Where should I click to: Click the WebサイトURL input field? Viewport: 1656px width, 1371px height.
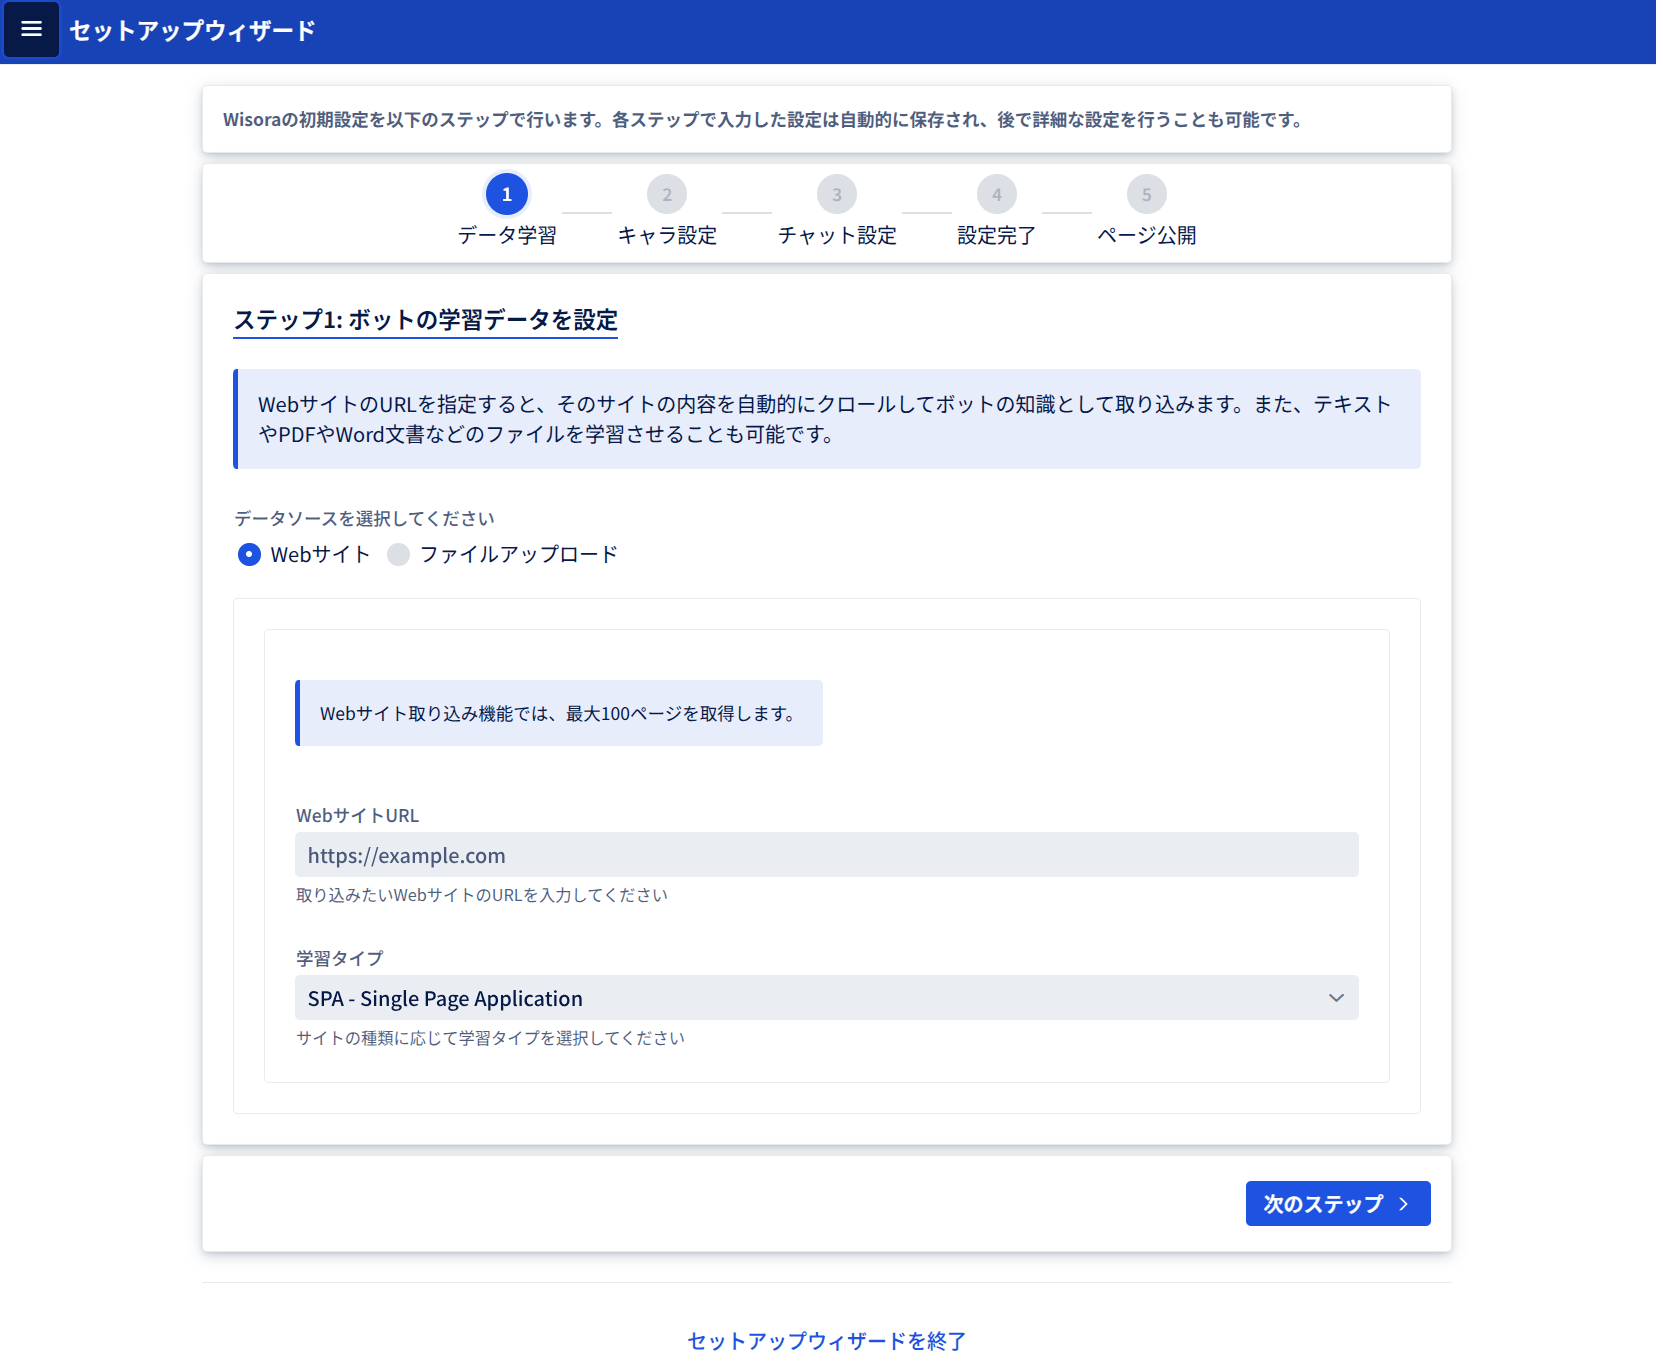coord(827,855)
